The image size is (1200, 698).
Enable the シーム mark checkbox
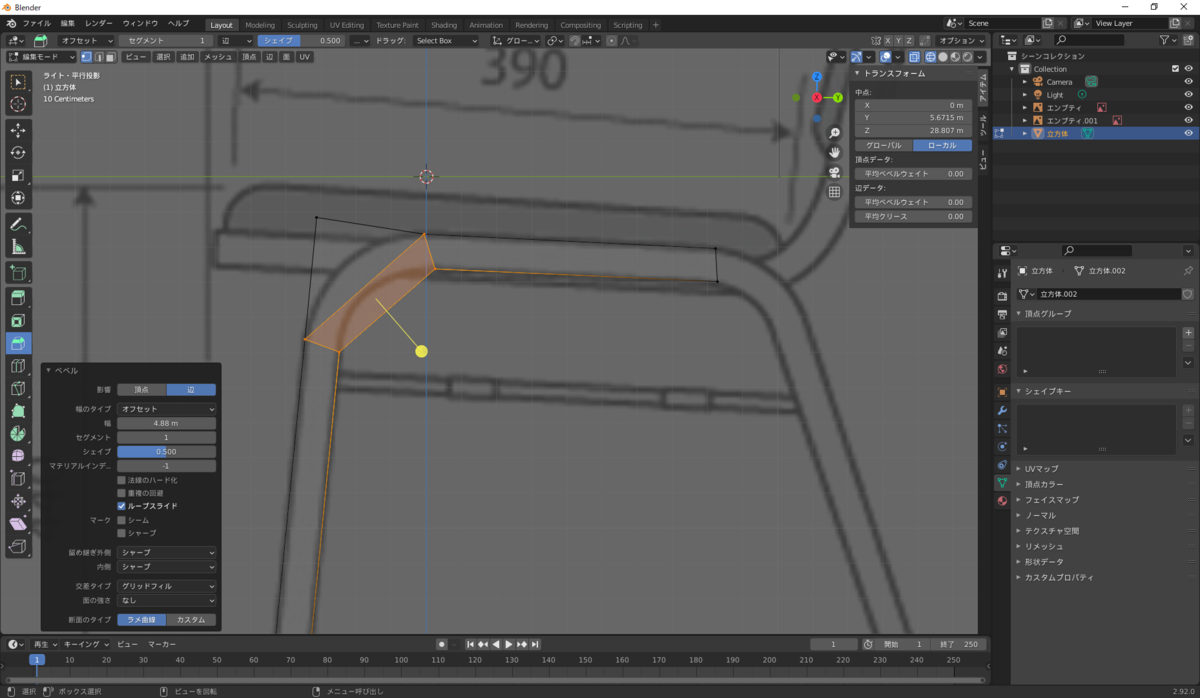[x=122, y=520]
